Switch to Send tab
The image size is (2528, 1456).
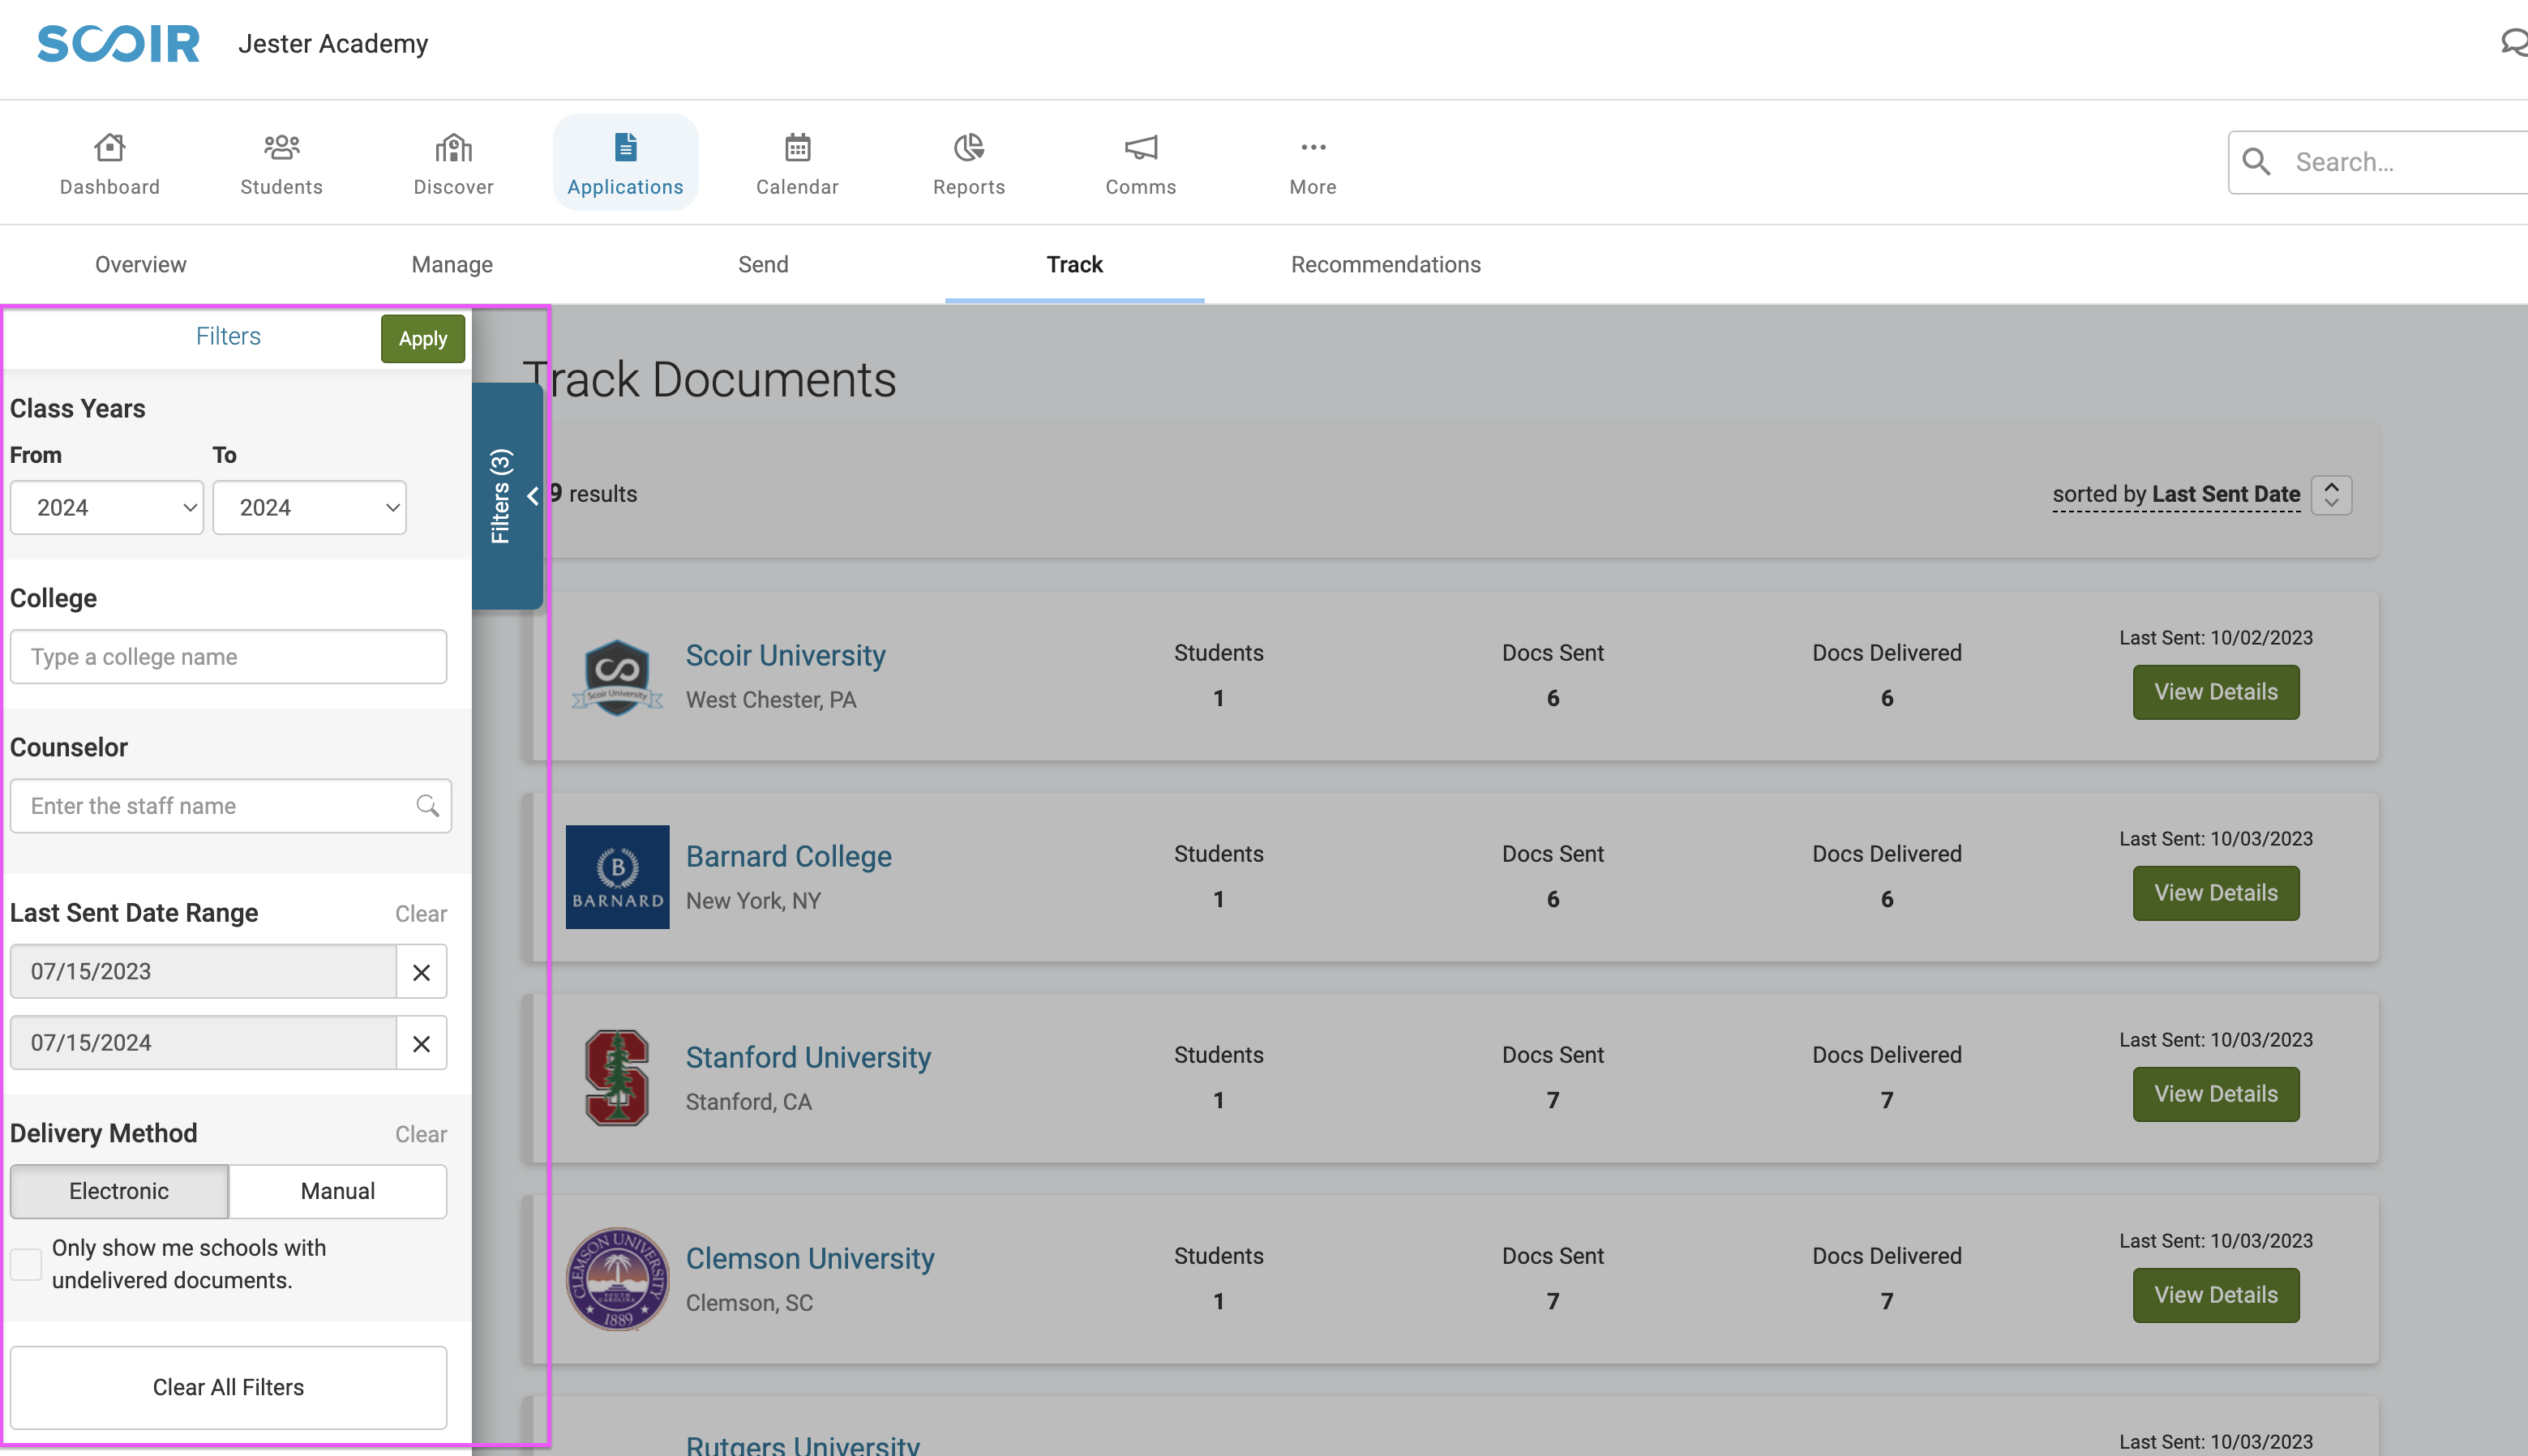click(763, 264)
